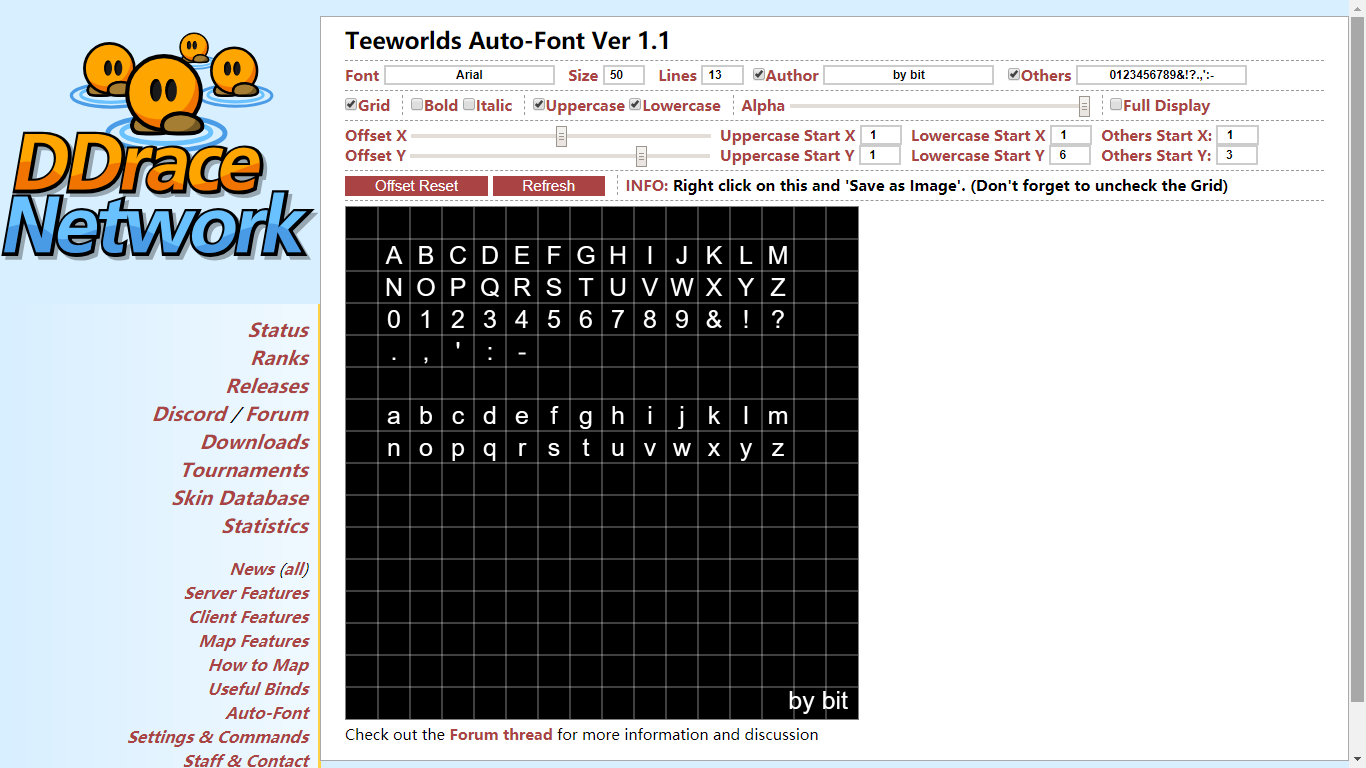The height and width of the screenshot is (768, 1366).
Task: Toggle the Author checkbox
Action: pyautogui.click(x=759, y=75)
